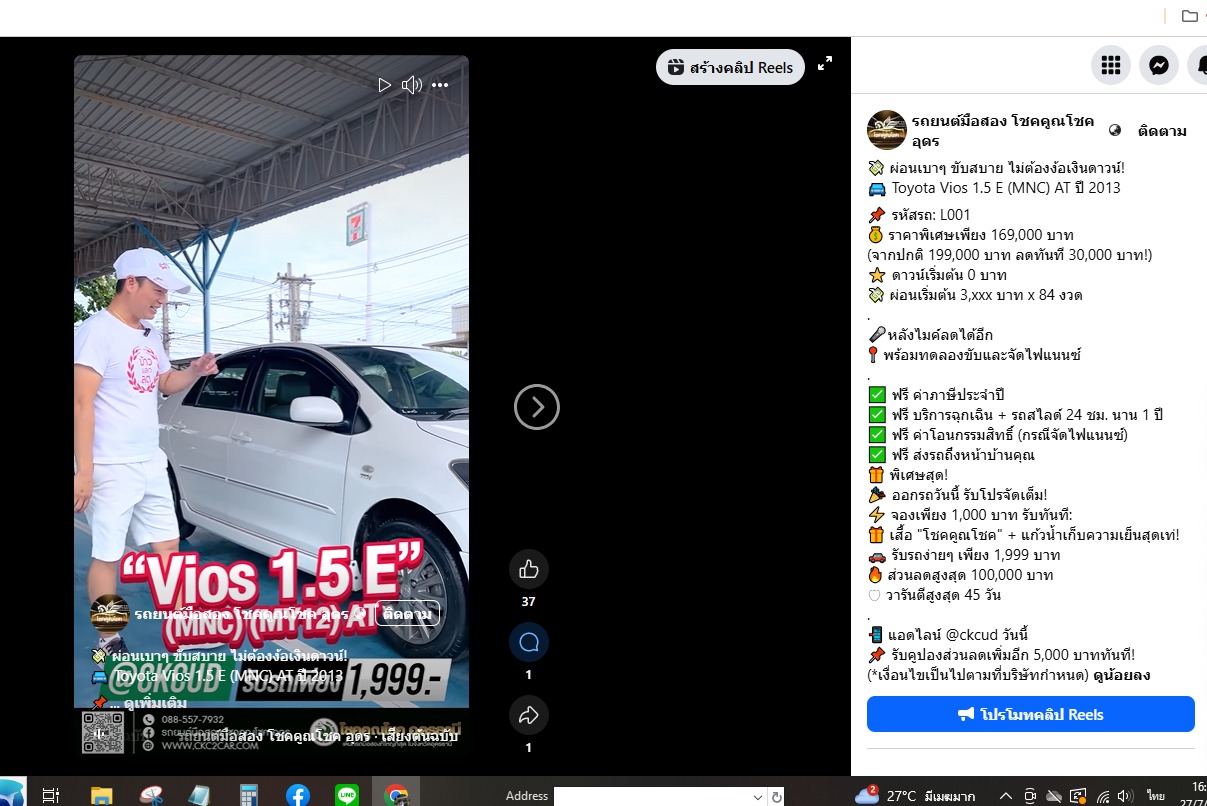This screenshot has width=1207, height=806.
Task: Click the Address bar refresh icon
Action: 776,797
